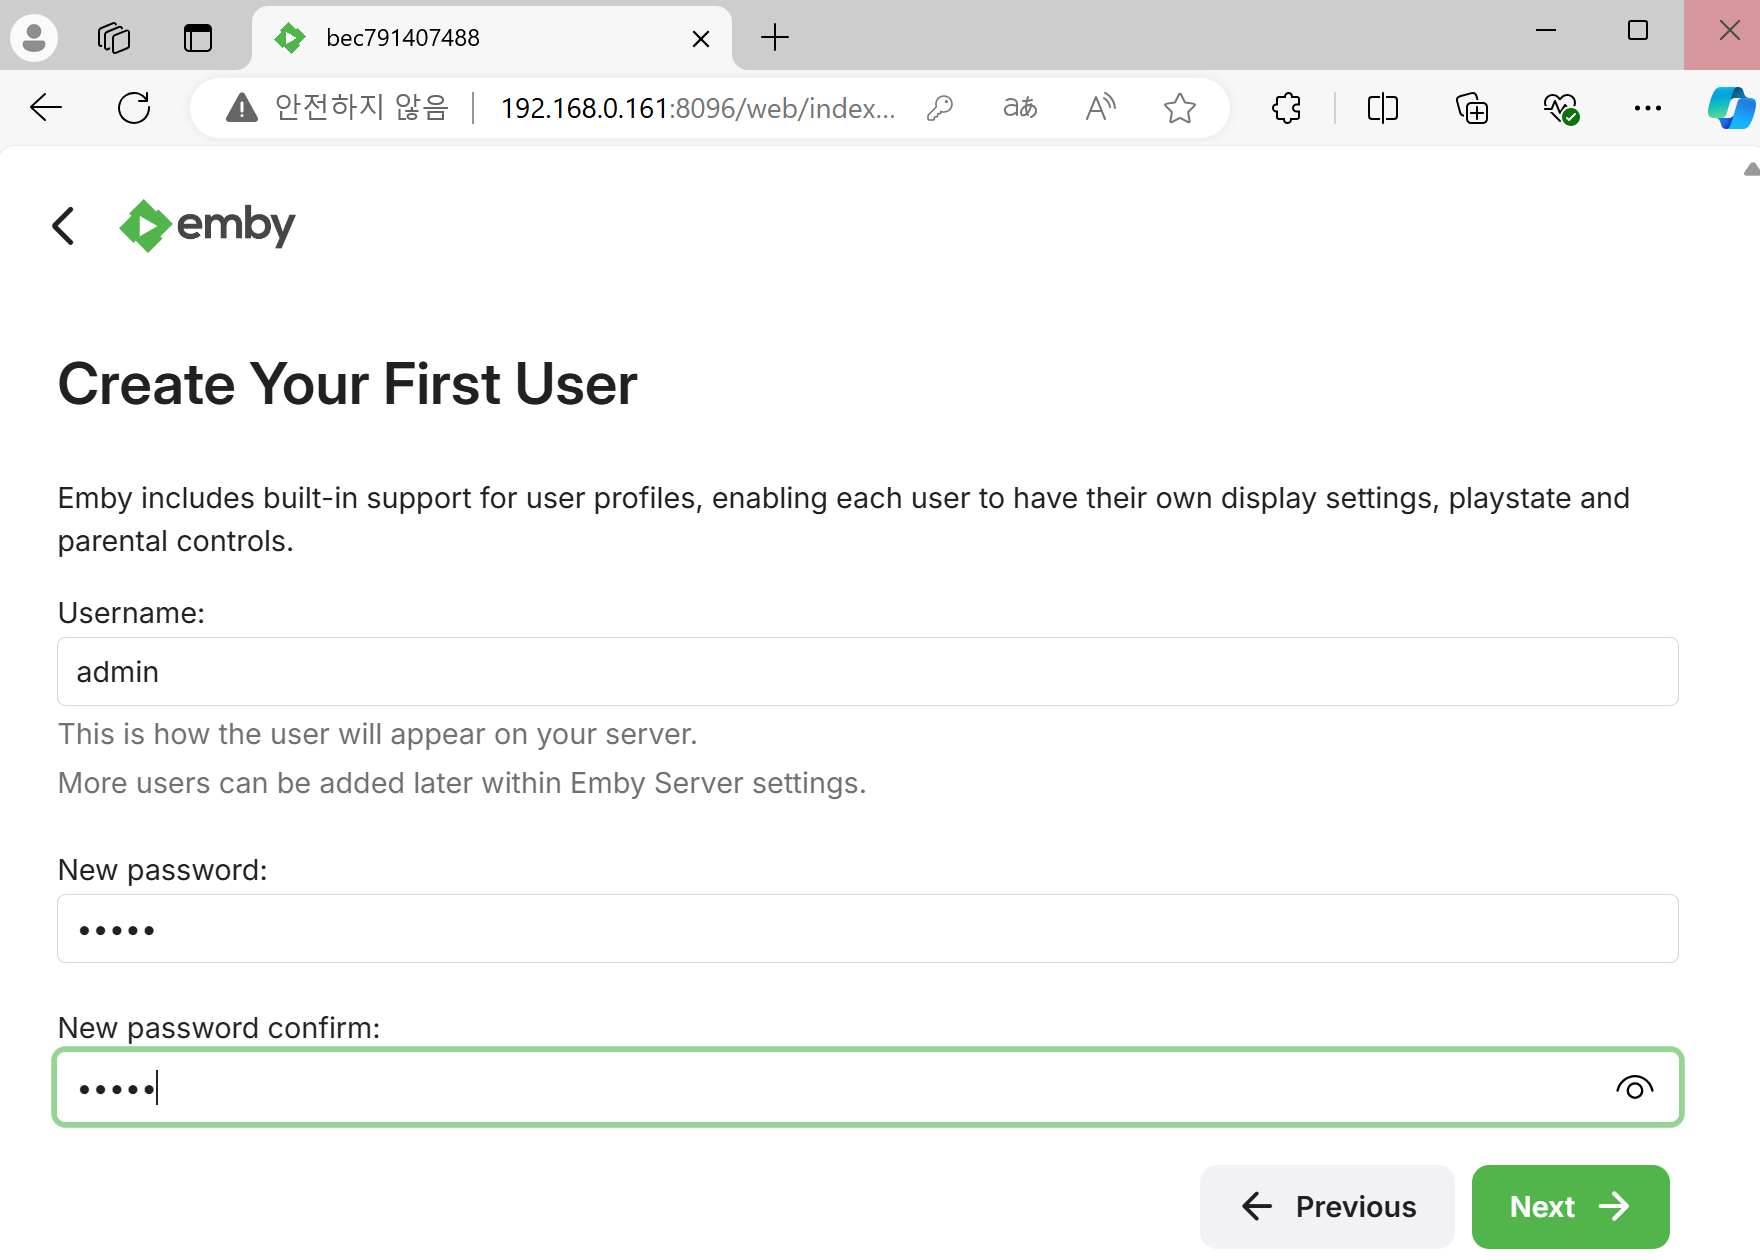The image size is (1760, 1260).
Task: Open a new browser tab
Action: coord(775,37)
